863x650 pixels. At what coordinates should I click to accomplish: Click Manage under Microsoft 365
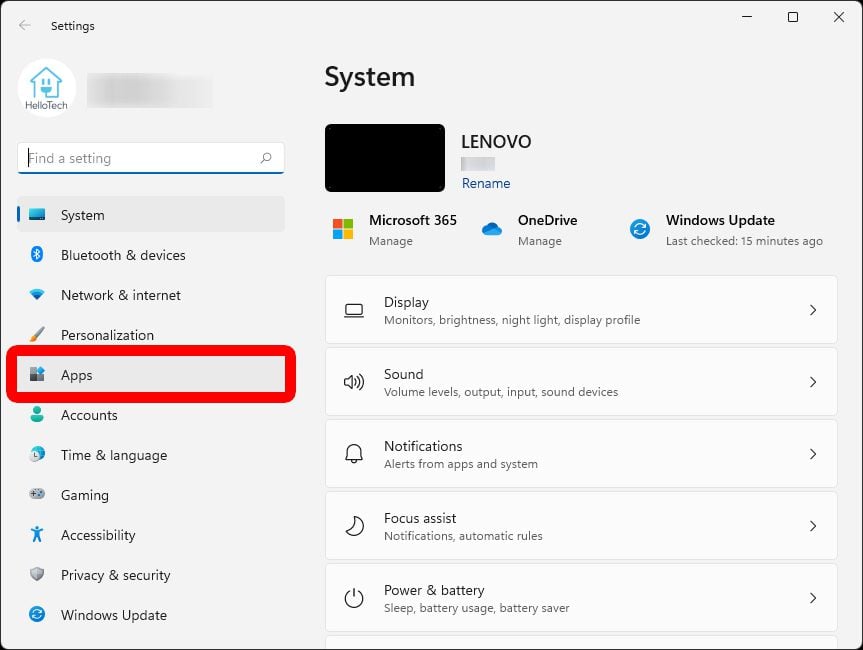point(391,241)
